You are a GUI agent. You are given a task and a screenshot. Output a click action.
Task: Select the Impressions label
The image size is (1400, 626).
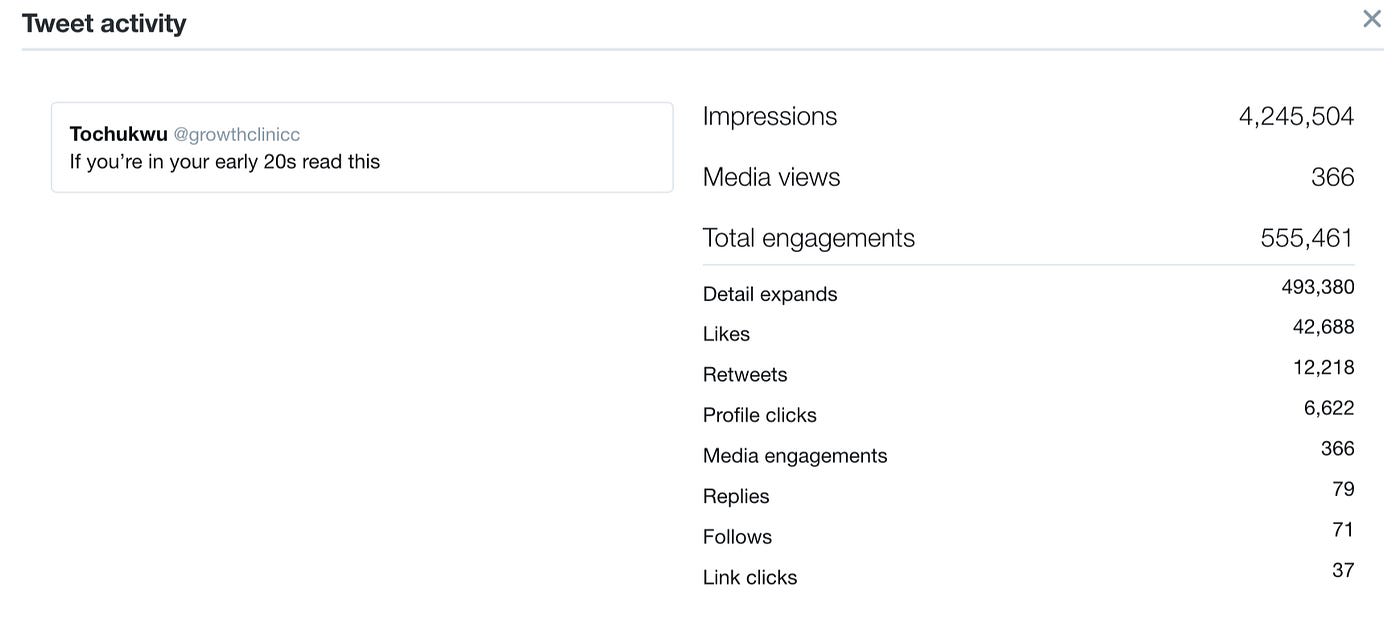click(x=769, y=117)
